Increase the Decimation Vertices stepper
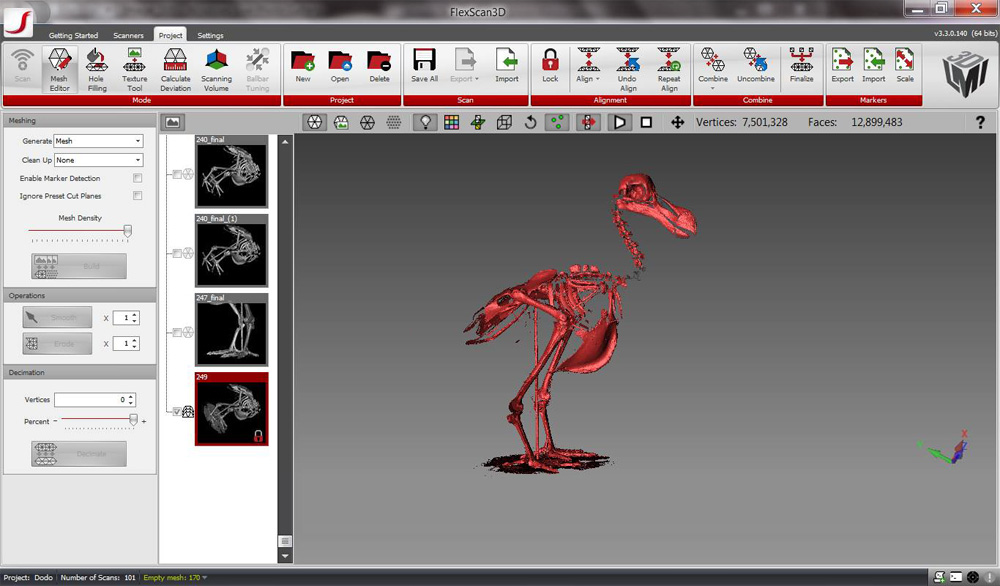 pyautogui.click(x=131, y=397)
